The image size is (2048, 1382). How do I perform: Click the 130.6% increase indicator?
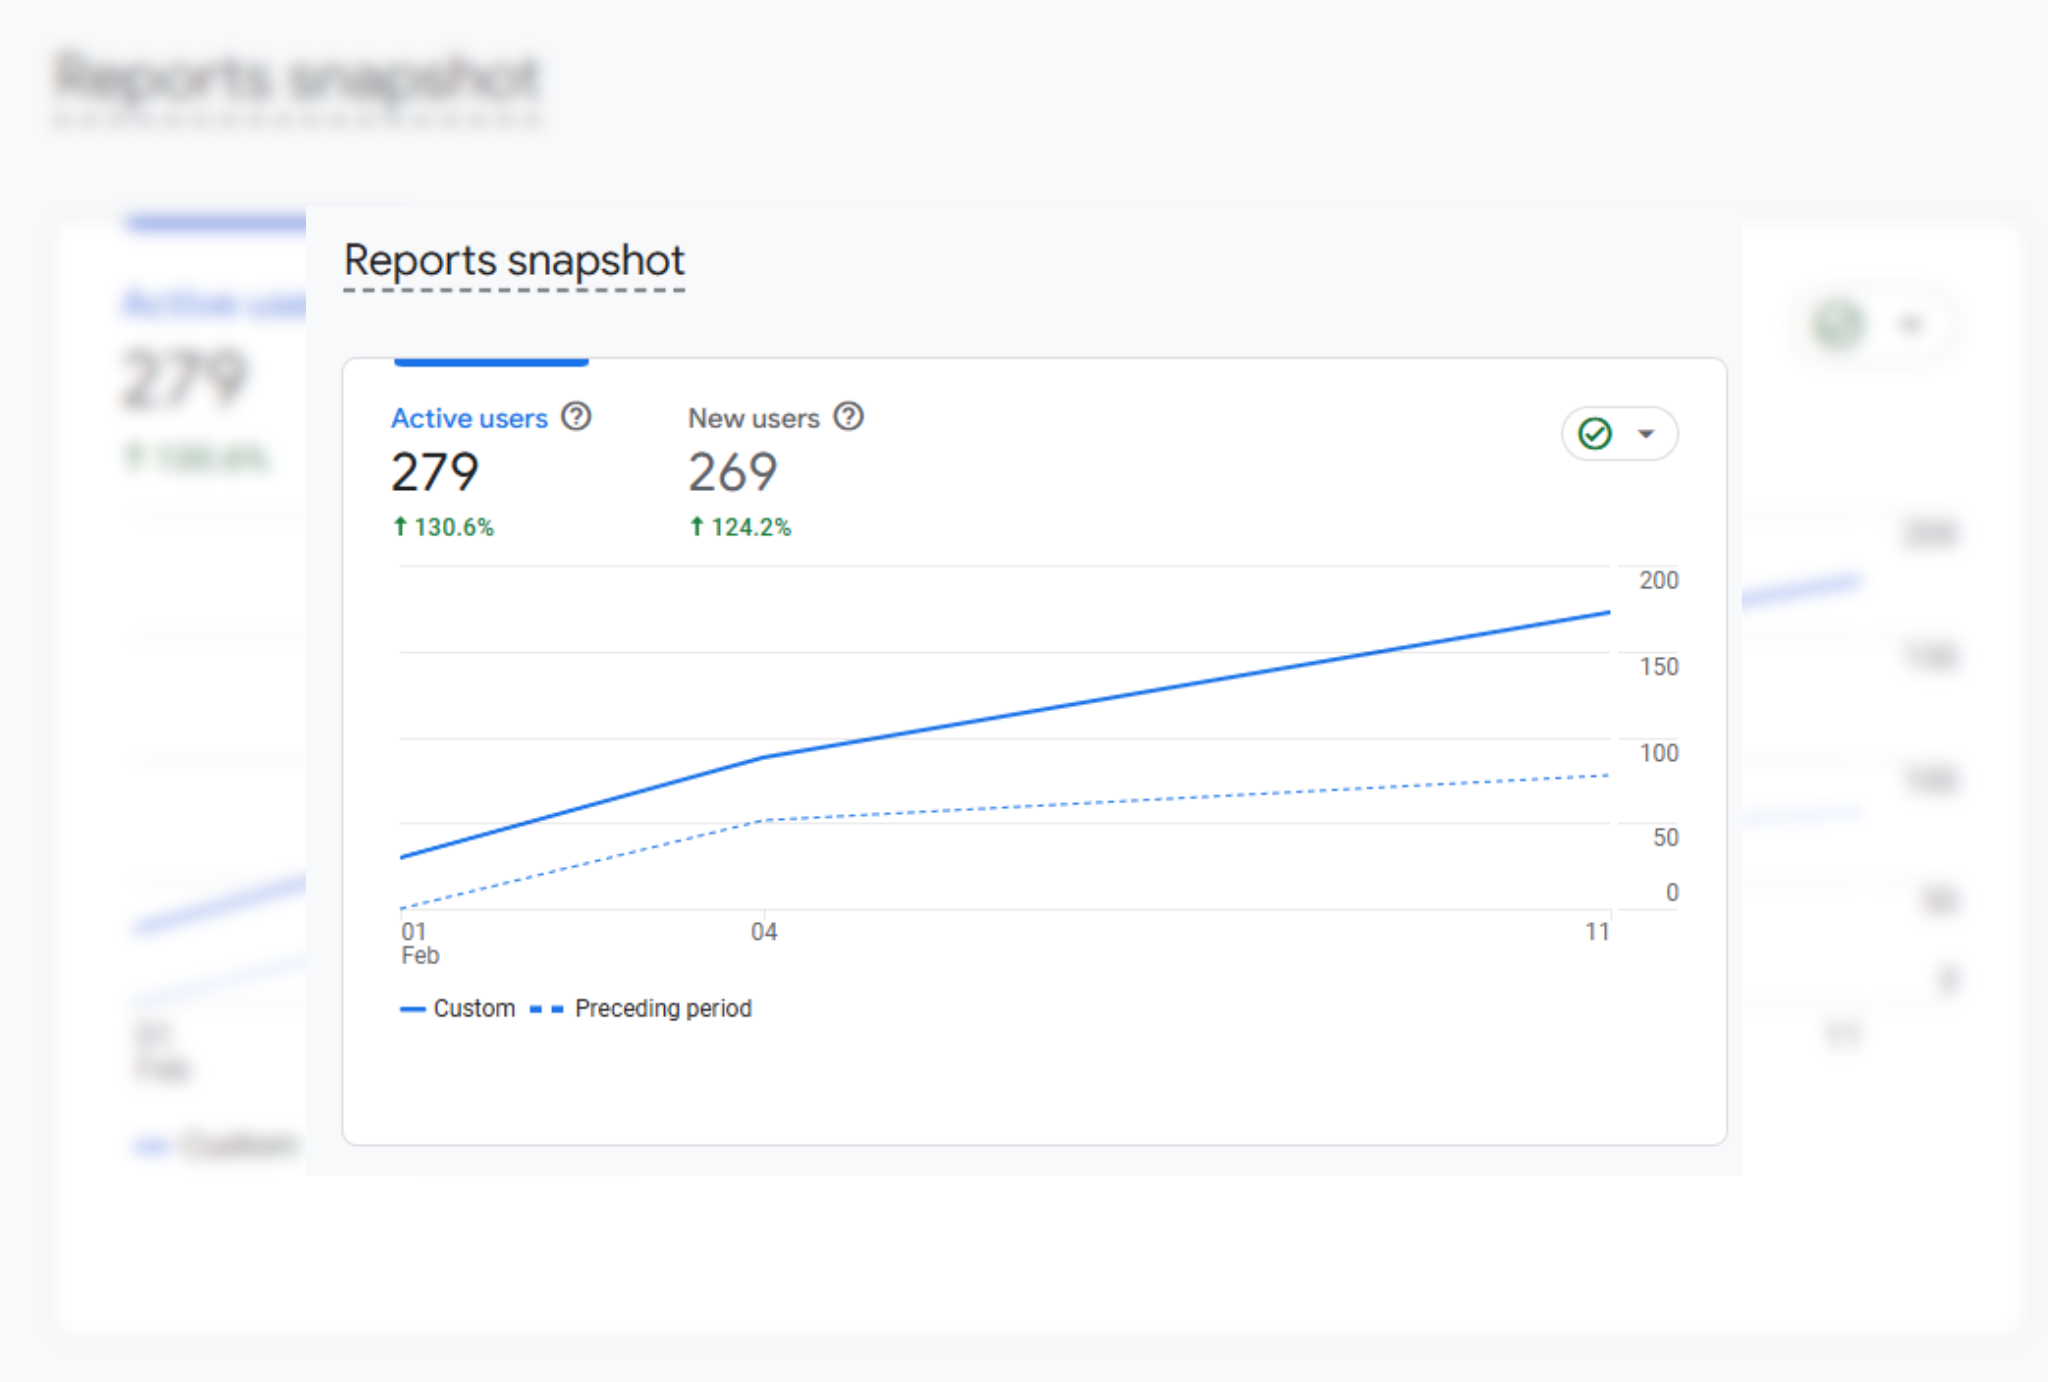[444, 527]
